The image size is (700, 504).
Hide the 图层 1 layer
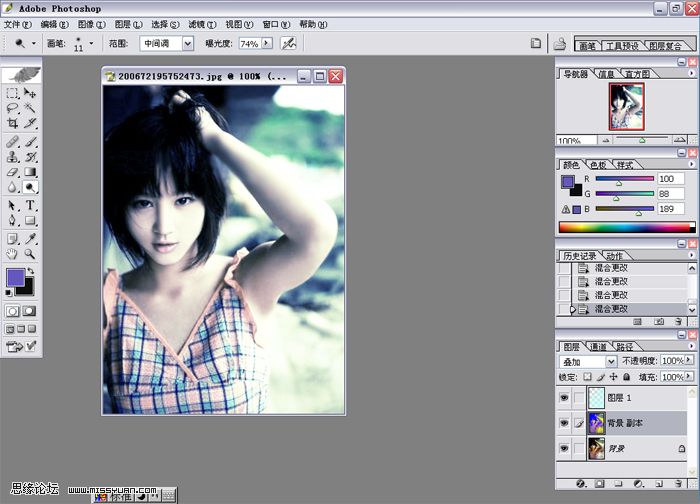point(564,397)
